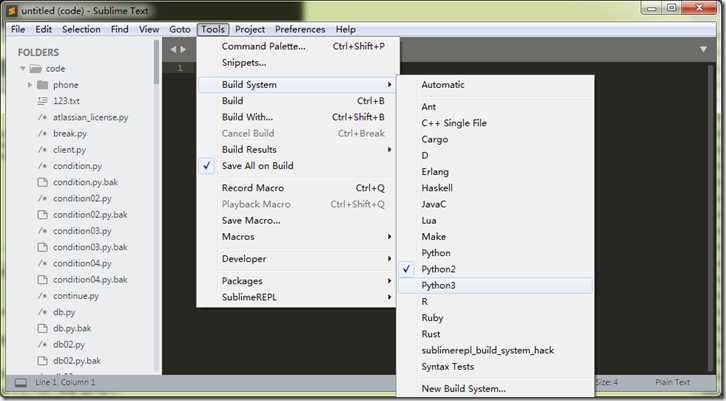Click the back tab navigation arrow

click(x=173, y=50)
